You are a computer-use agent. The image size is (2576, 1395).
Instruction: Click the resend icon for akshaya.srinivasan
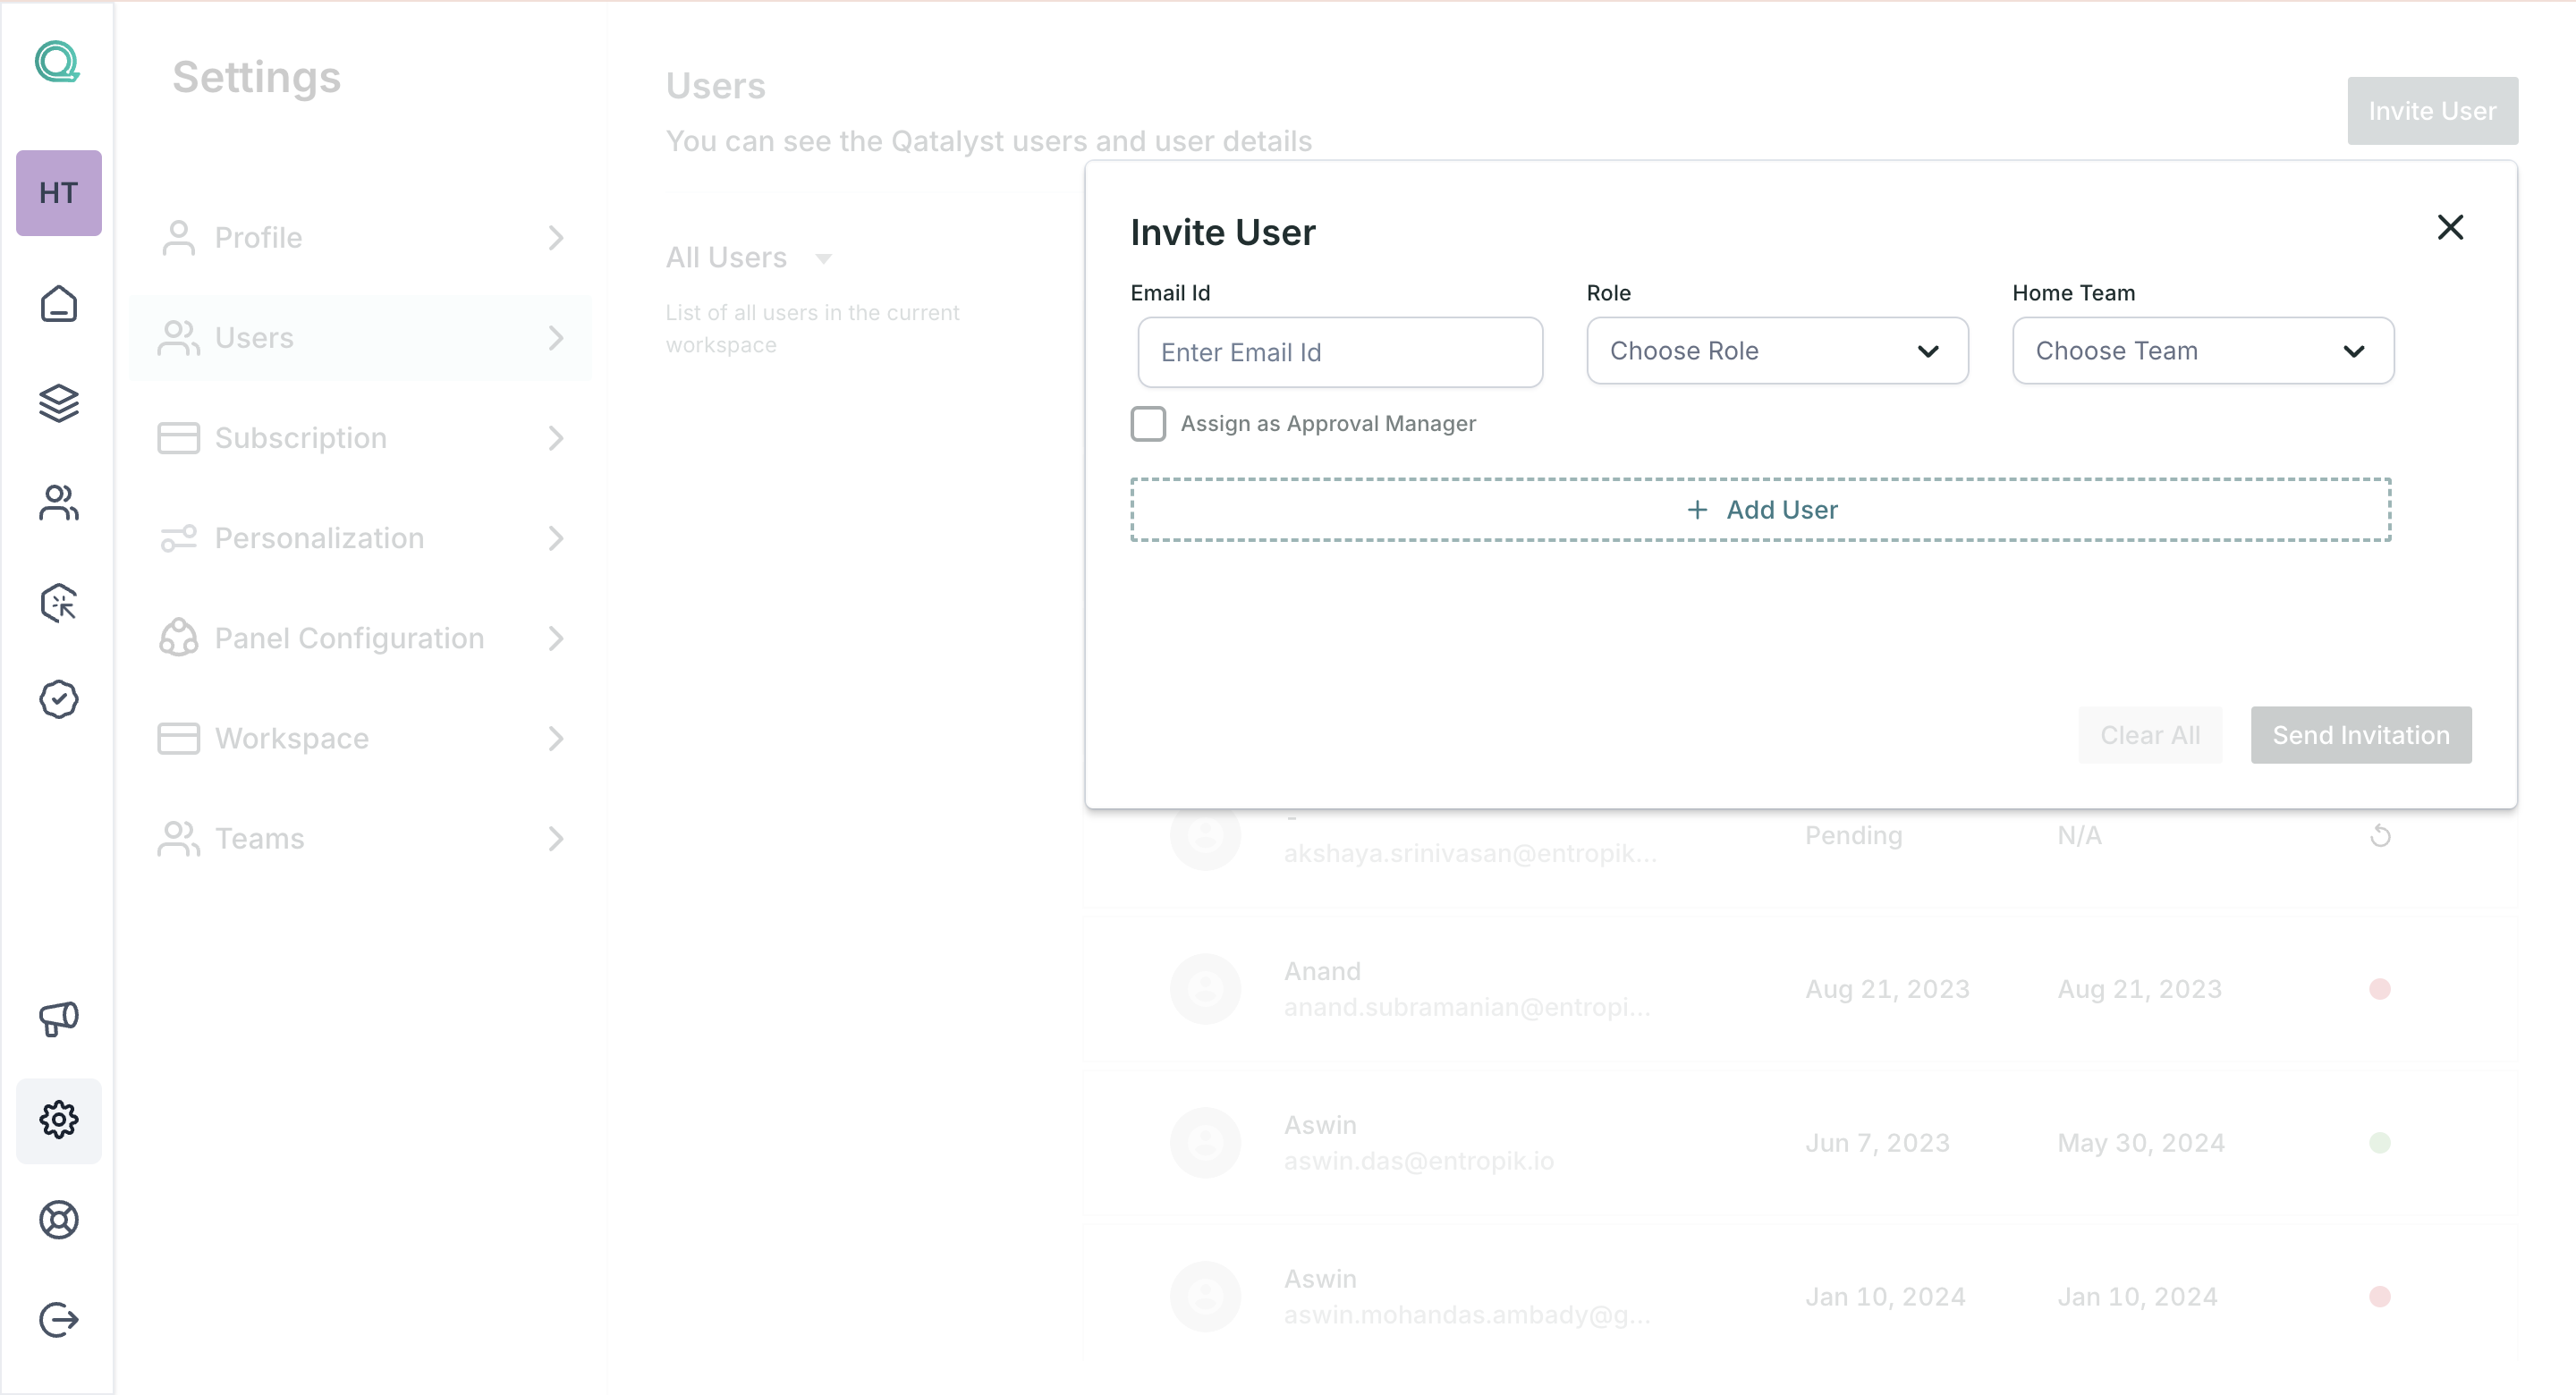click(x=2380, y=836)
